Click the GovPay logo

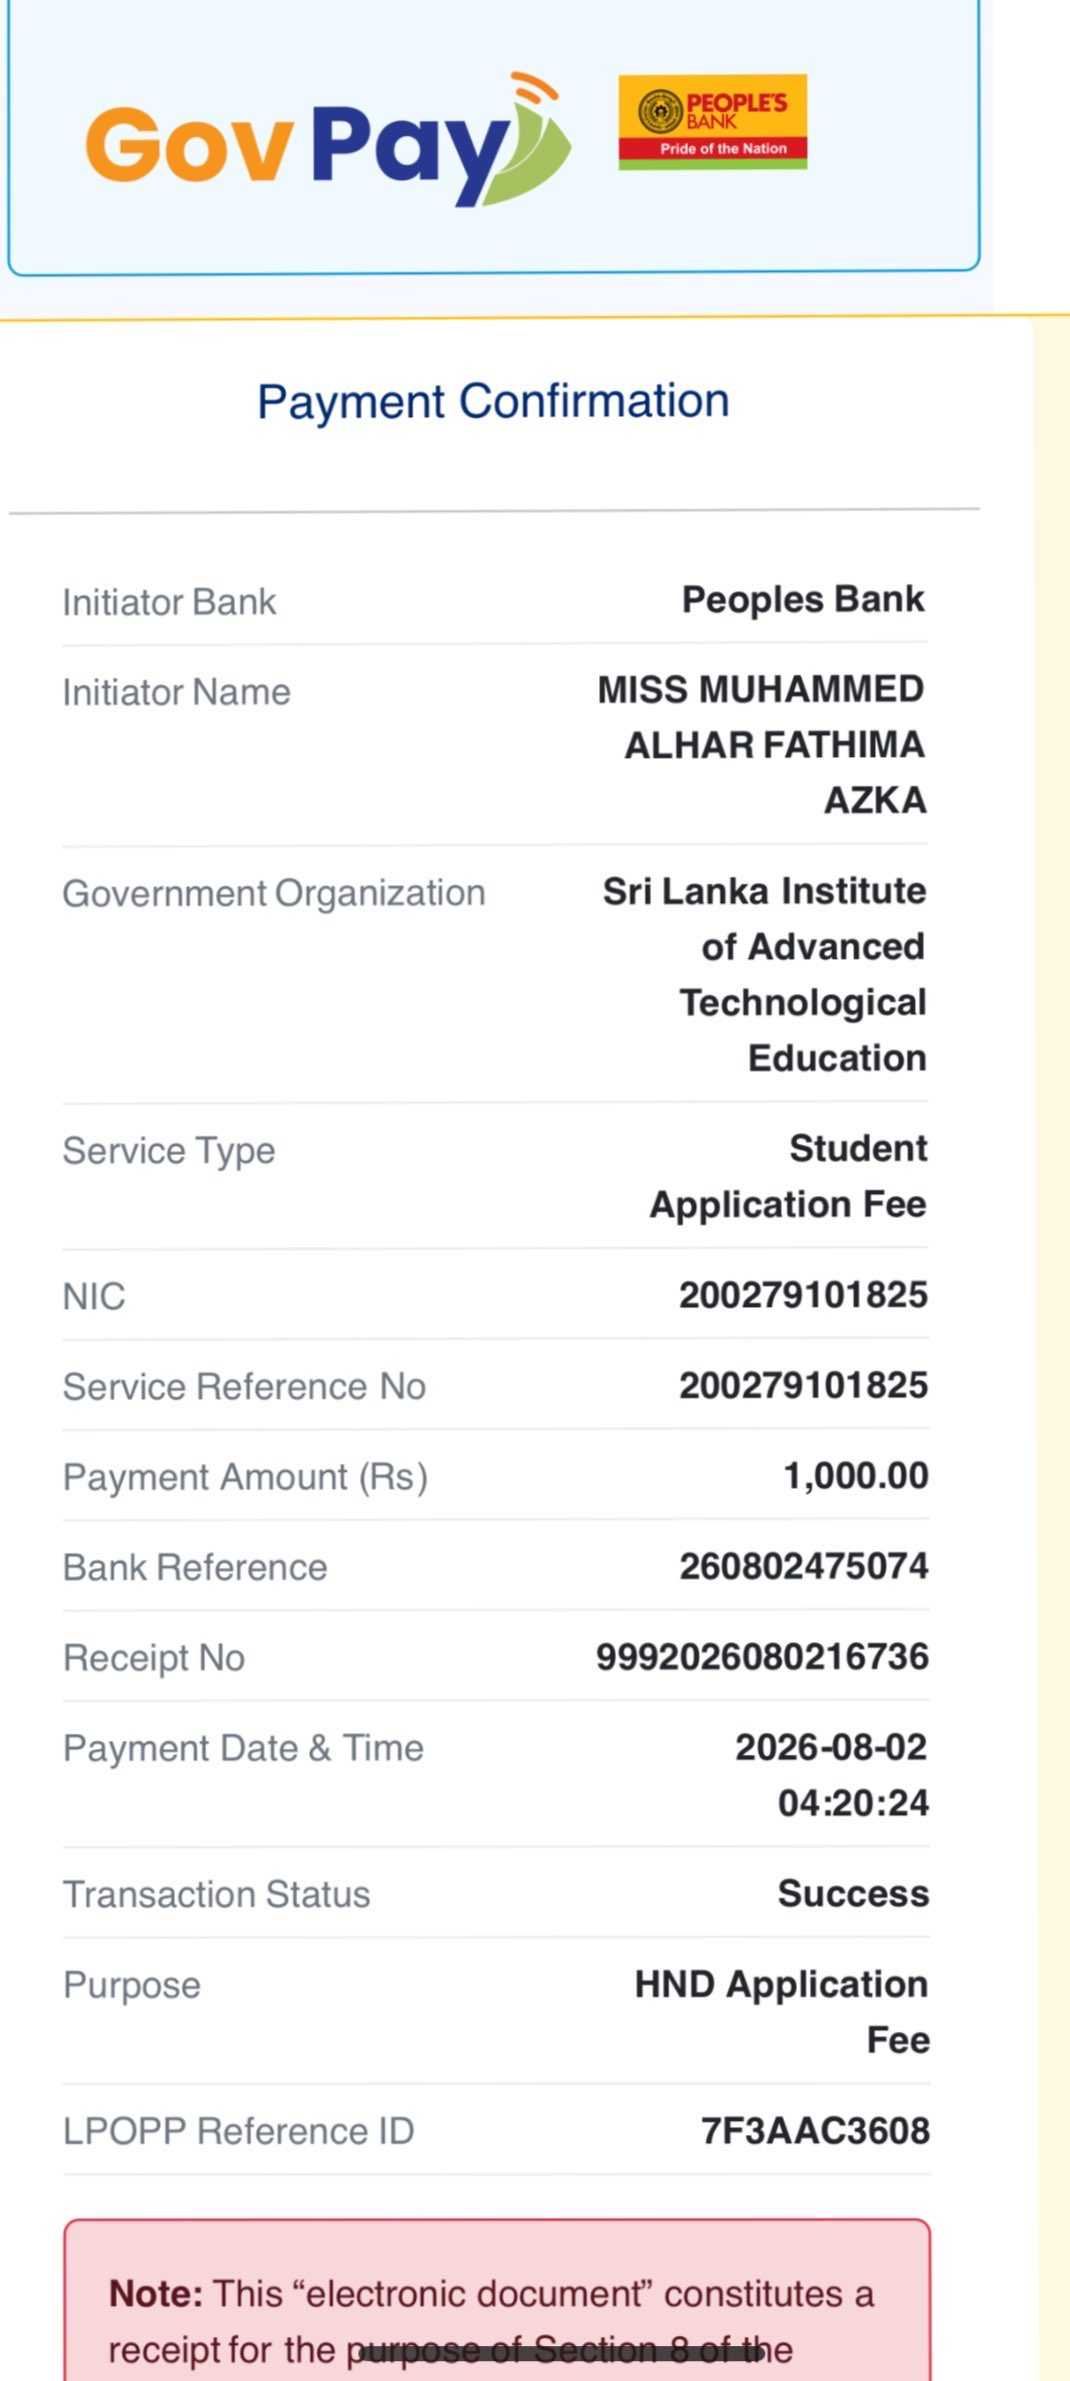pyautogui.click(x=329, y=141)
